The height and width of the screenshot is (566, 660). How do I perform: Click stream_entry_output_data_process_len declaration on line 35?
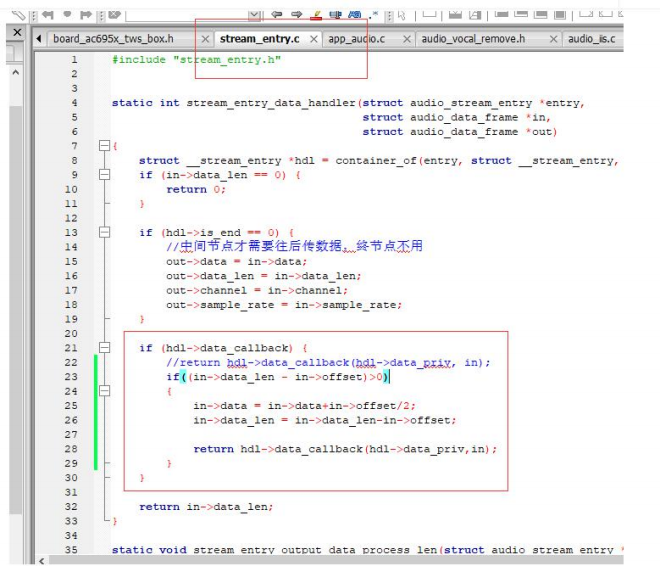[x=367, y=550]
